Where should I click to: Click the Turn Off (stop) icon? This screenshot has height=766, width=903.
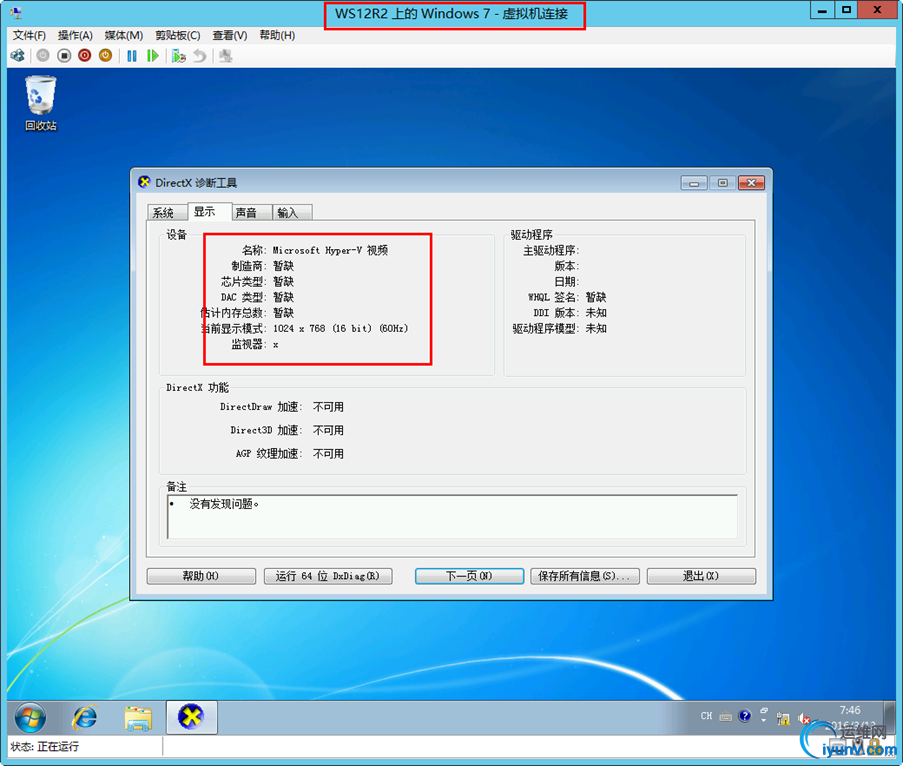64,56
